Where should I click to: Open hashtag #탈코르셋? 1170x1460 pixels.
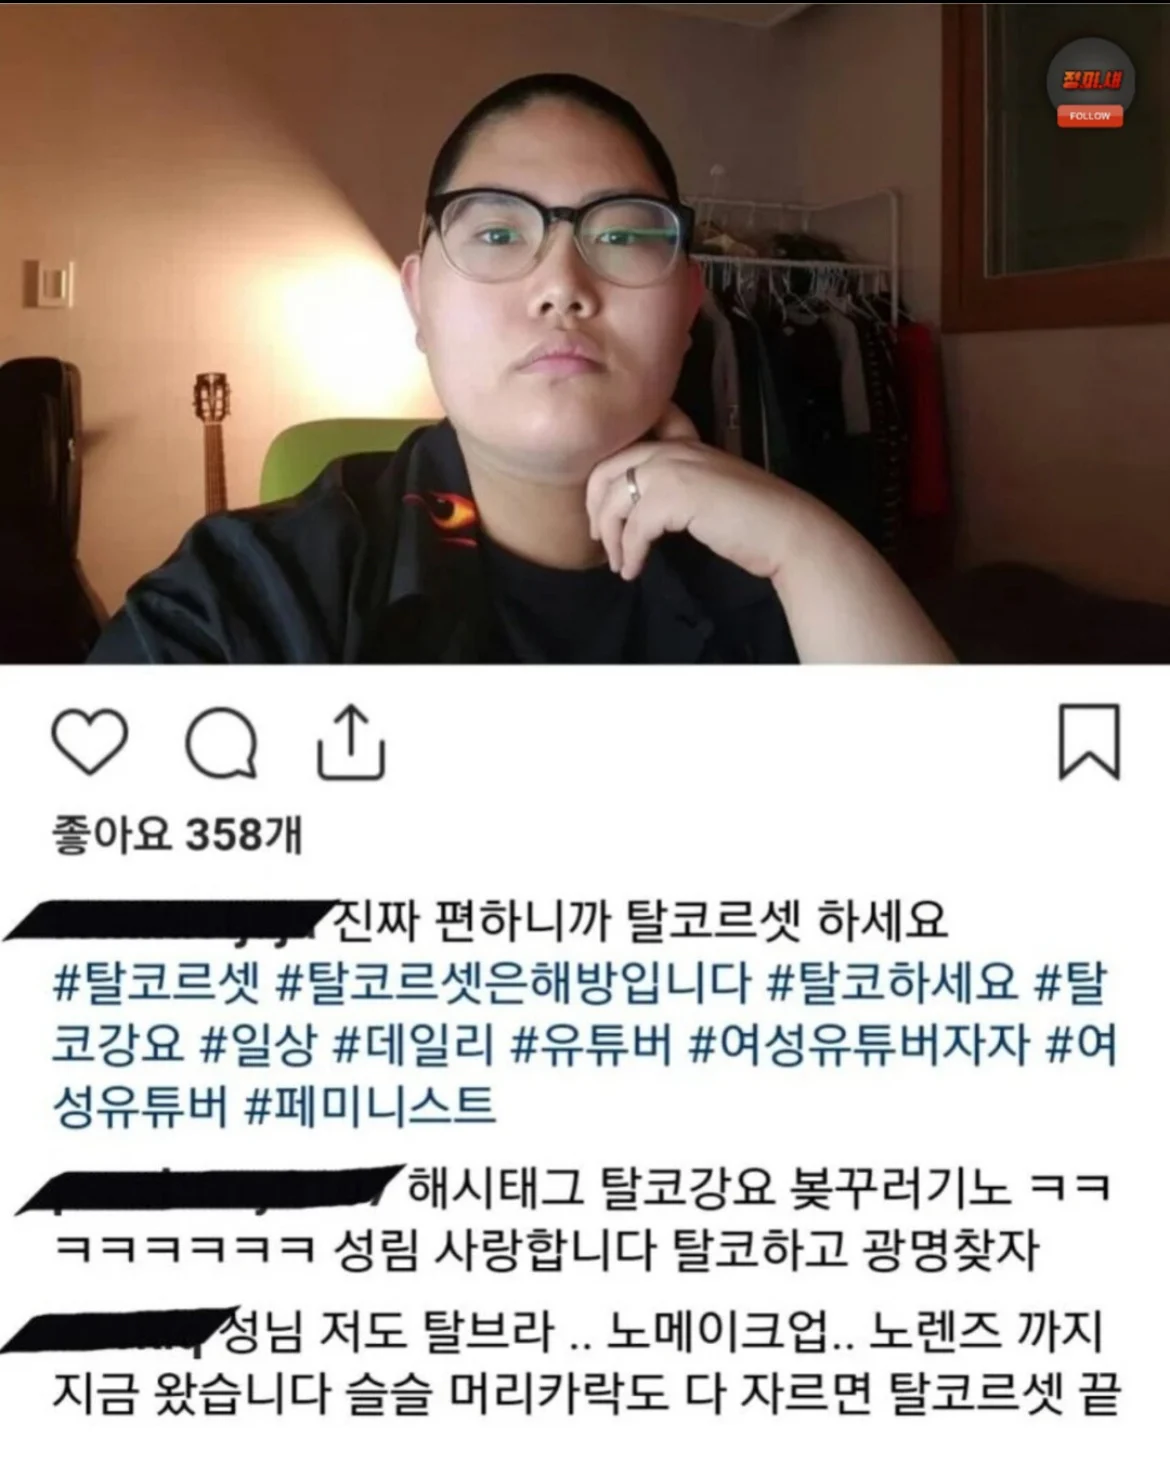tap(157, 982)
